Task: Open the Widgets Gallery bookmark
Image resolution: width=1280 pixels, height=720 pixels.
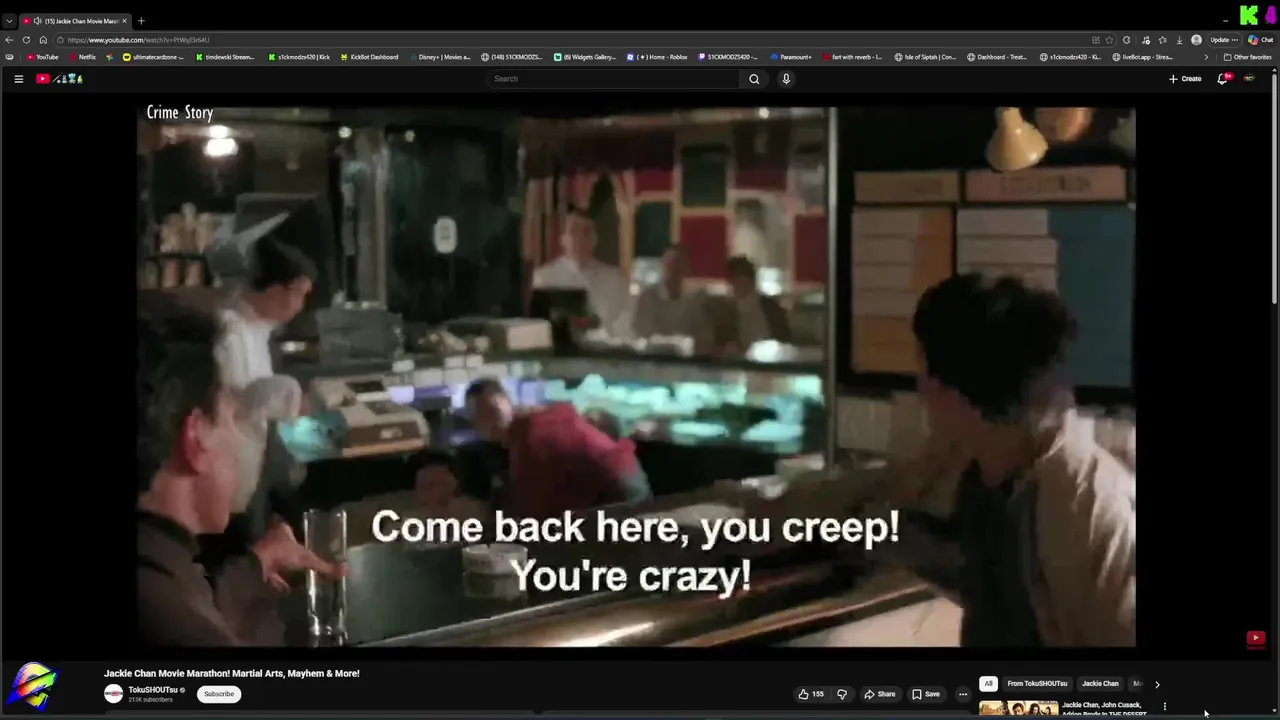Action: tap(585, 57)
